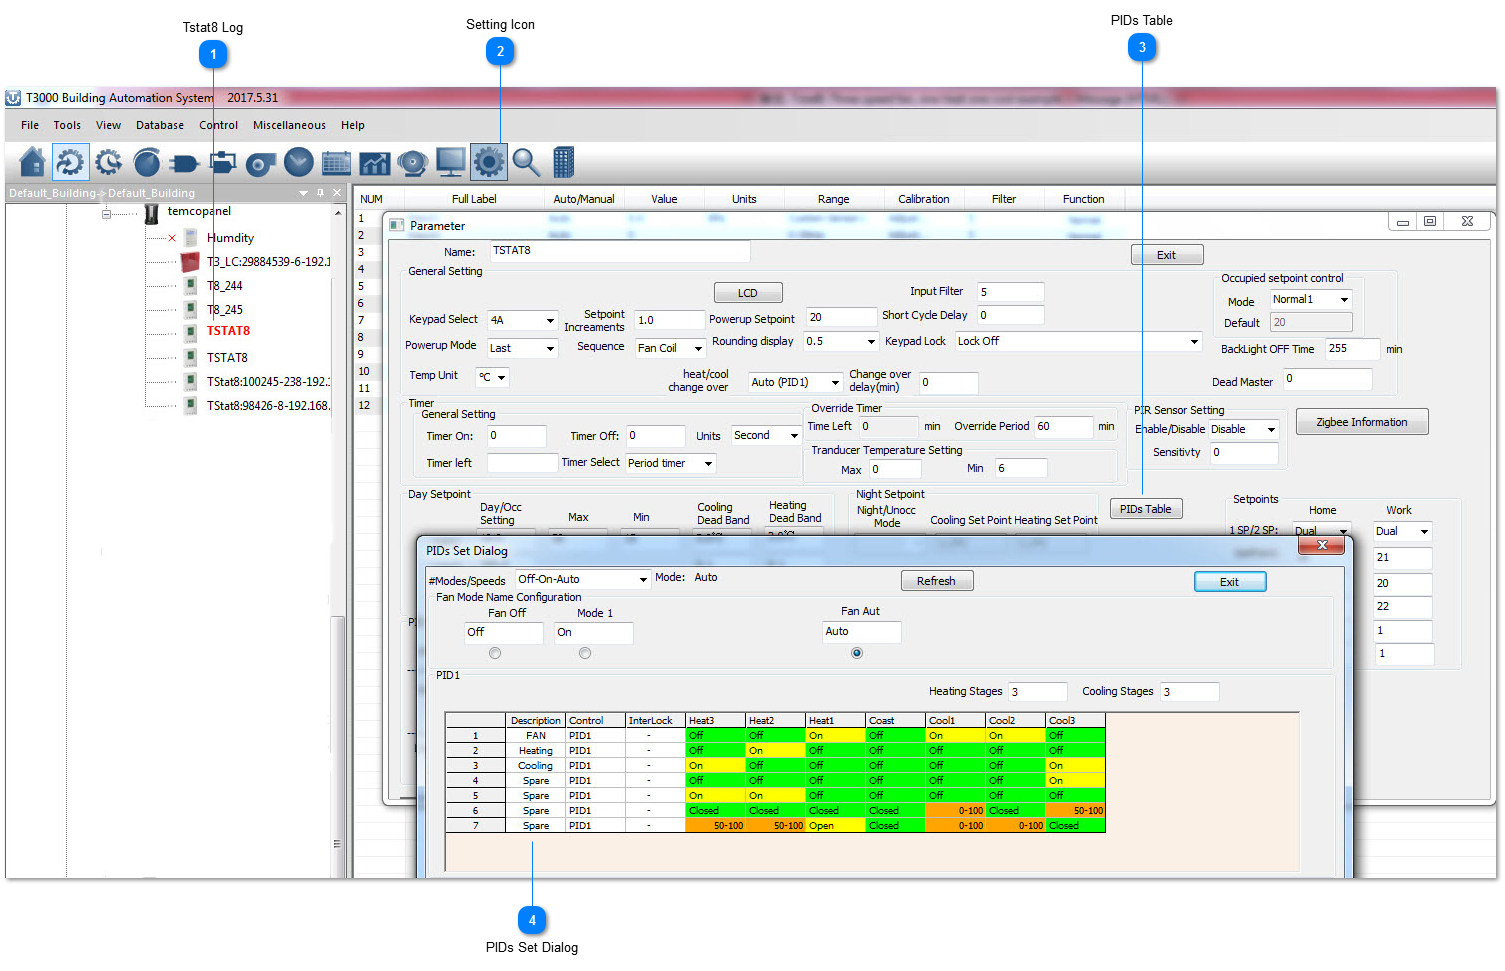Click the Name field containing TSTAT8
This screenshot has height=971, width=1505.
[x=620, y=251]
